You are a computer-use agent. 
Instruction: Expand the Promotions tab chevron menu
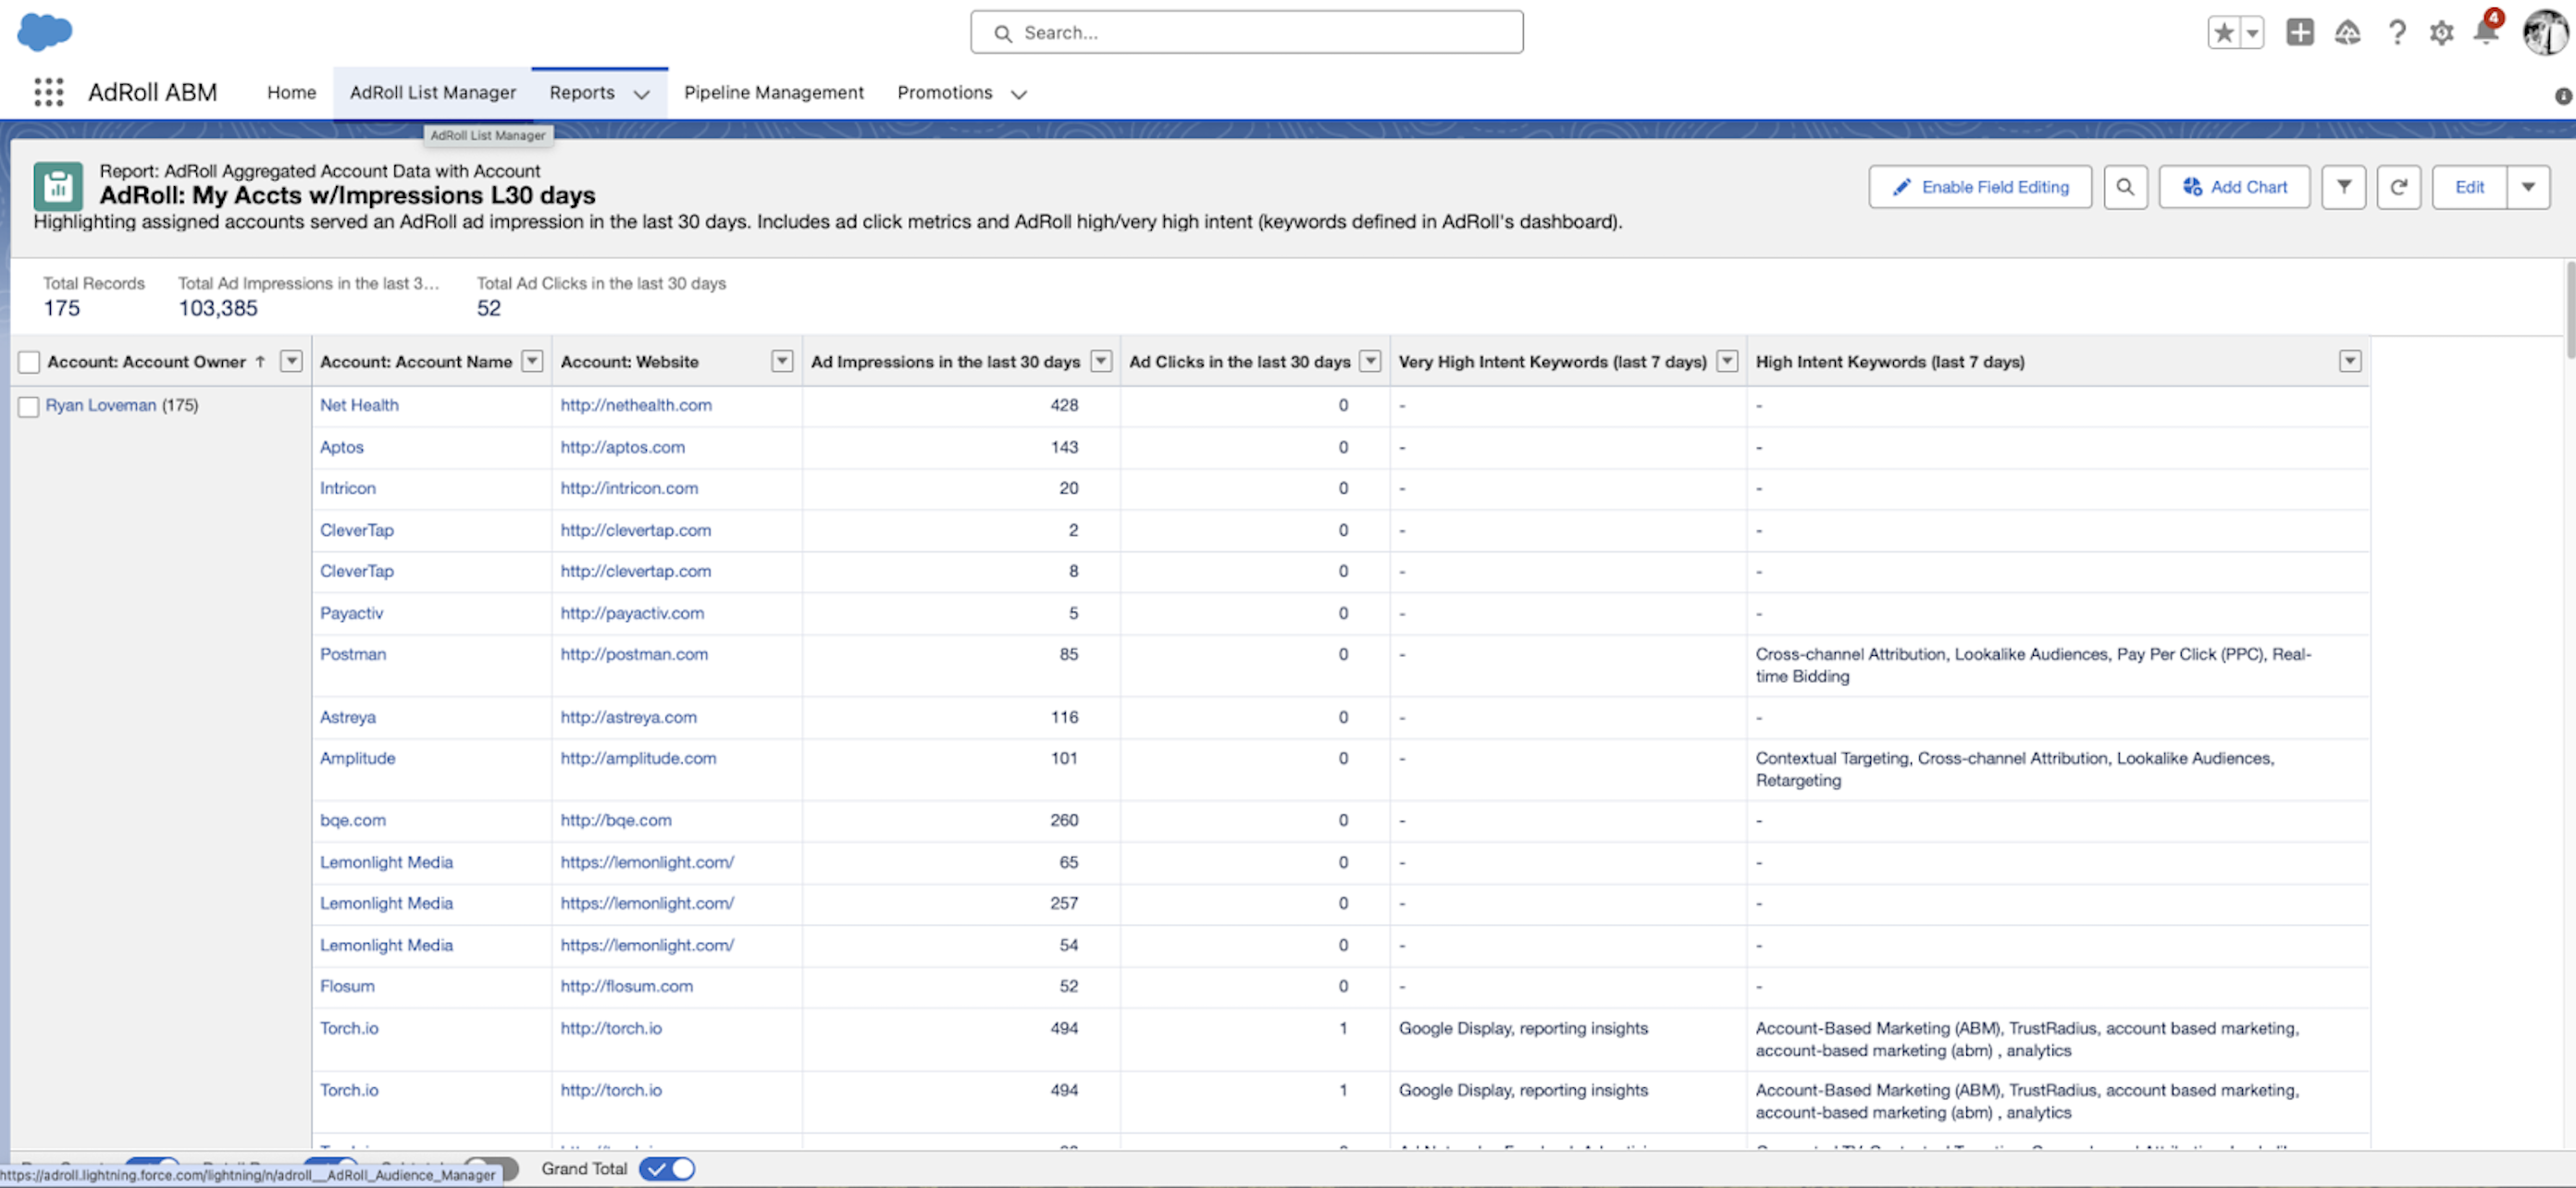point(1018,94)
